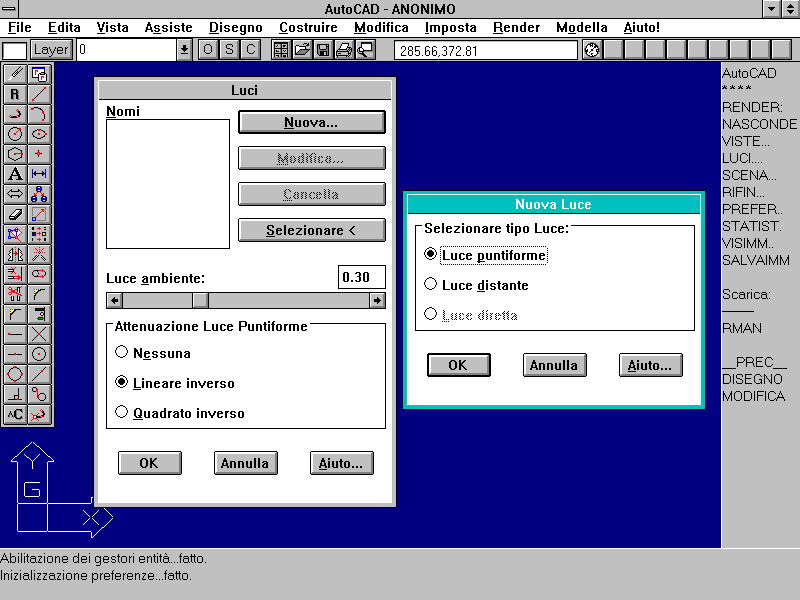Select the Text tool with letter A
Viewport: 800px width, 600px height.
(x=15, y=174)
